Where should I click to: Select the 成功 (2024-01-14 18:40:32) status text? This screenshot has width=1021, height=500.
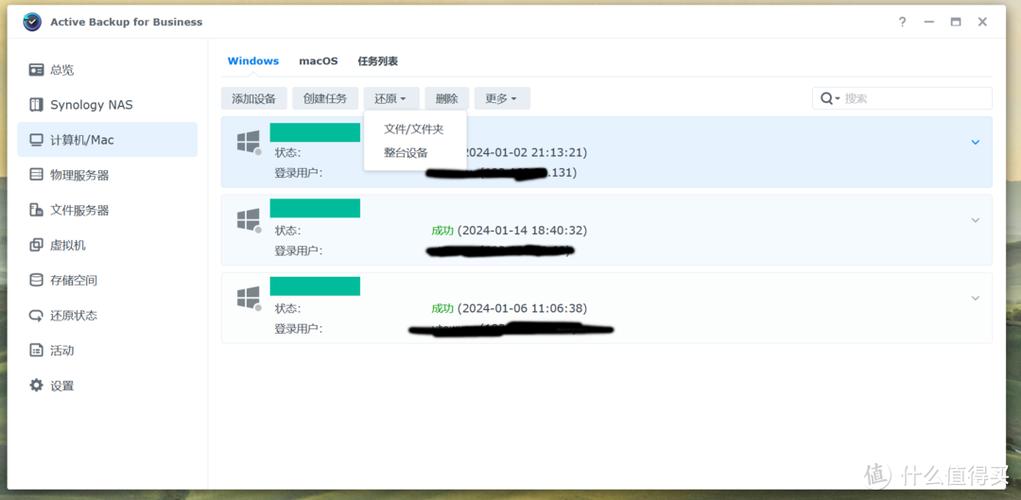coord(509,230)
